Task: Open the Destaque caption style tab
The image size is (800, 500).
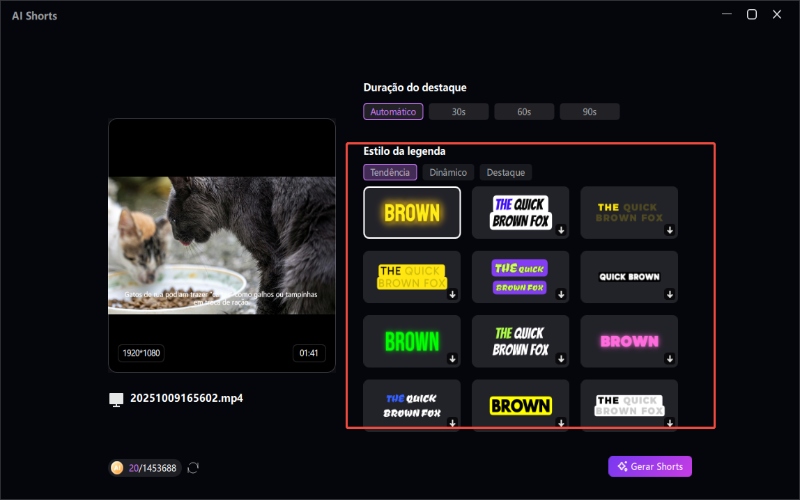Action: 505,173
